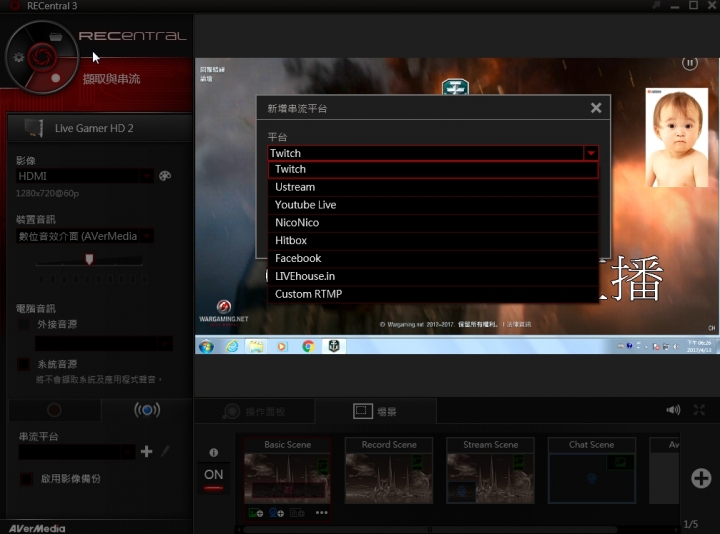
Task: Click the baby webcam overlay in preview
Action: click(677, 138)
